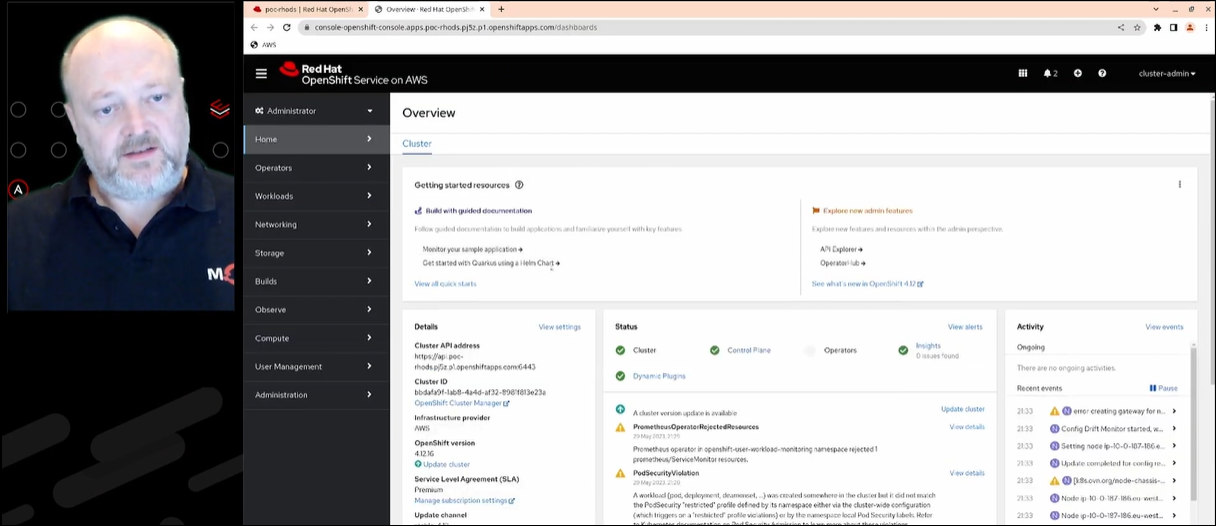
Task: Expand the Operators navigation section
Action: click(x=315, y=168)
